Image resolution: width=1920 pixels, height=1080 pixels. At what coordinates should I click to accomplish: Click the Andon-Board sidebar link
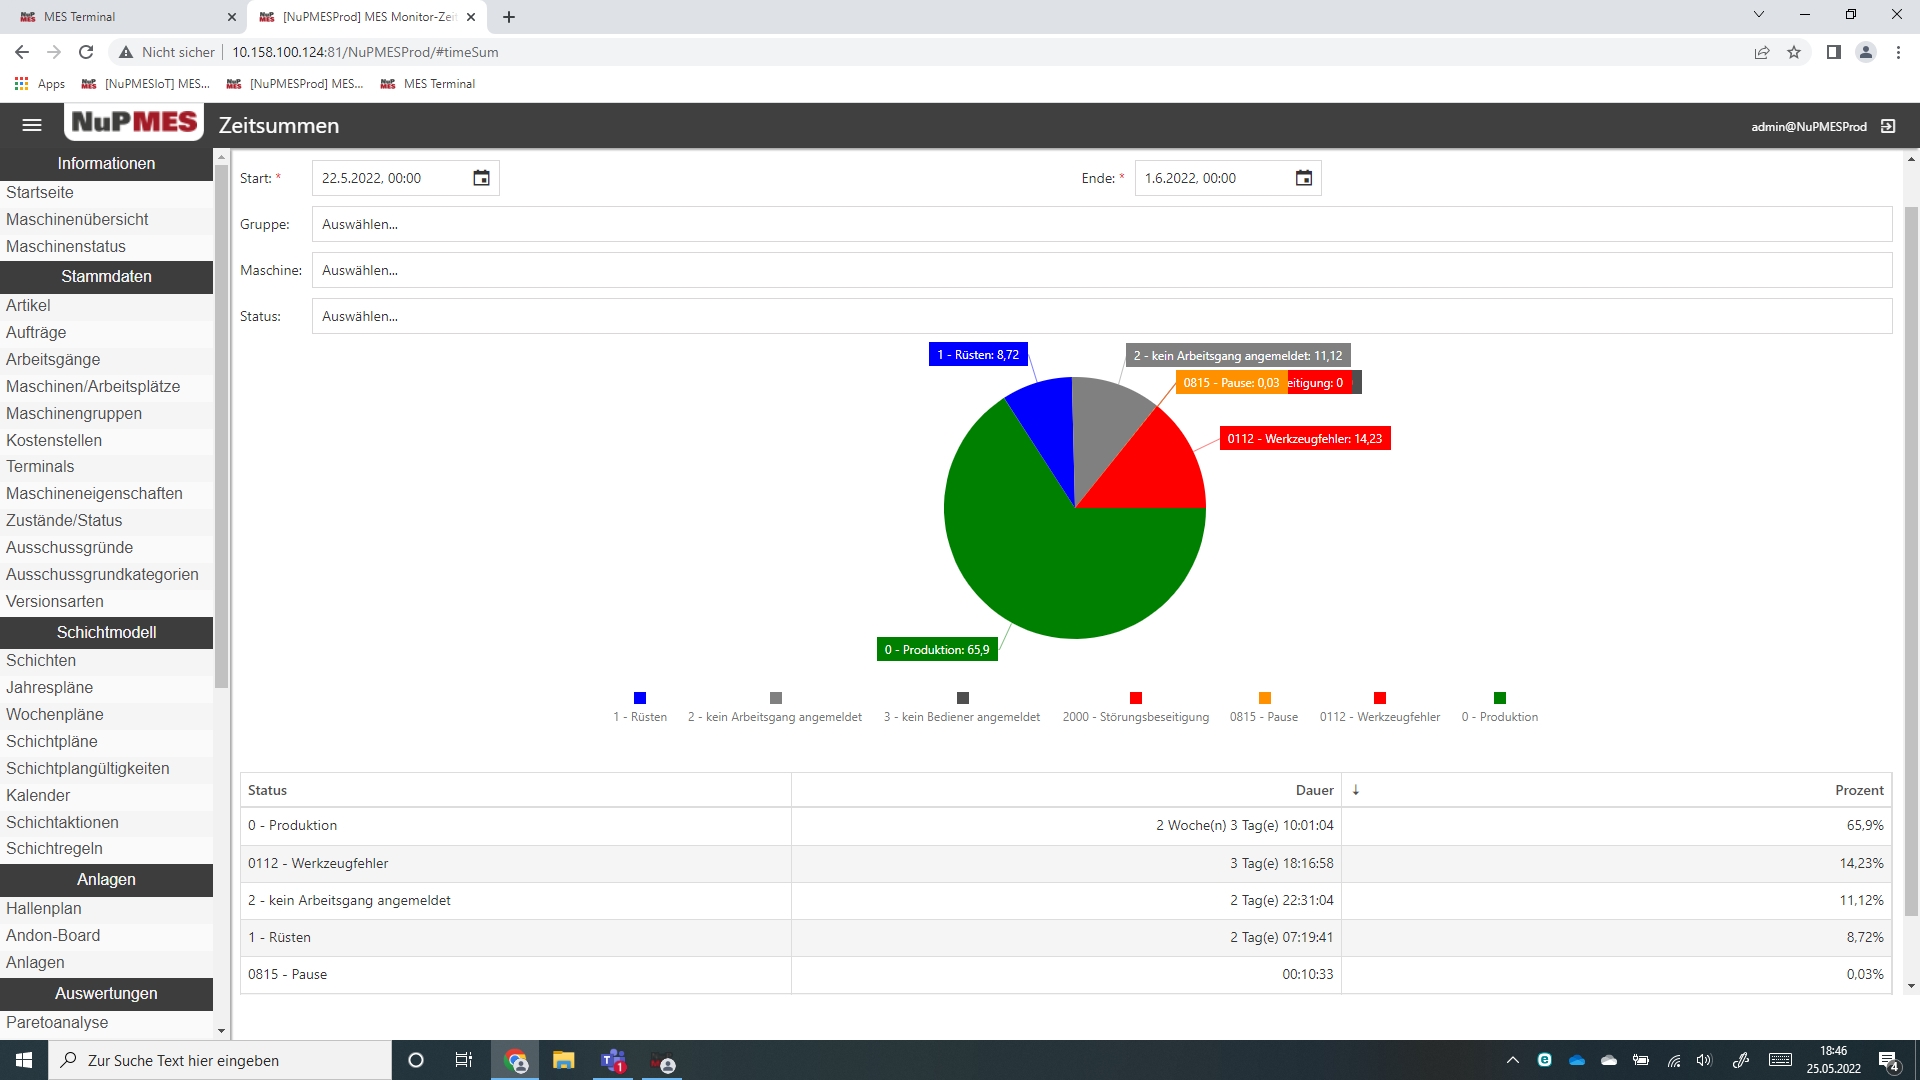pyautogui.click(x=53, y=935)
